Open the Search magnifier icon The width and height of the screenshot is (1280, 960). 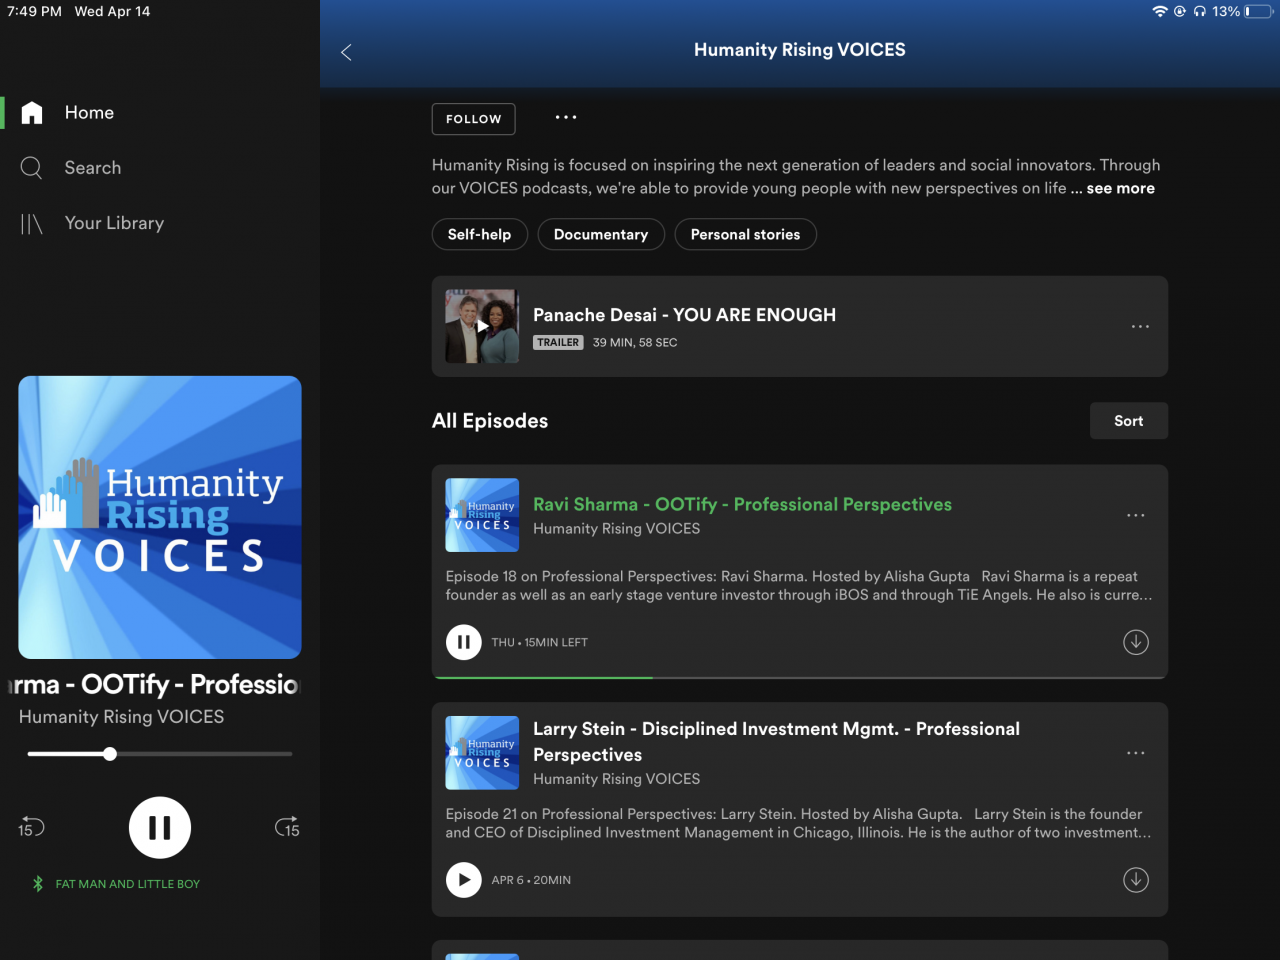pos(32,168)
